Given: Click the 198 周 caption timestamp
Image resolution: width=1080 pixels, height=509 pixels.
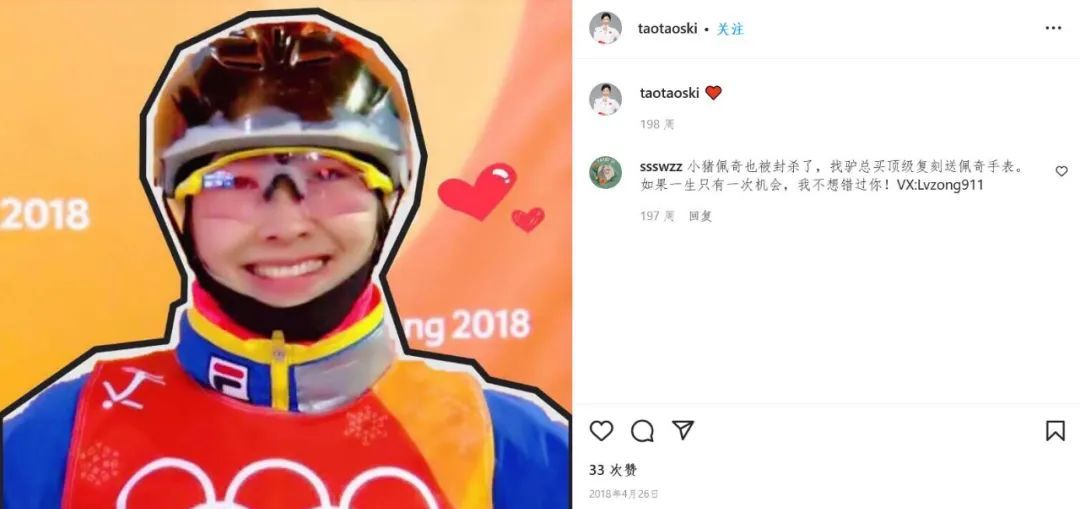Looking at the screenshot, I should pyautogui.click(x=657, y=125).
